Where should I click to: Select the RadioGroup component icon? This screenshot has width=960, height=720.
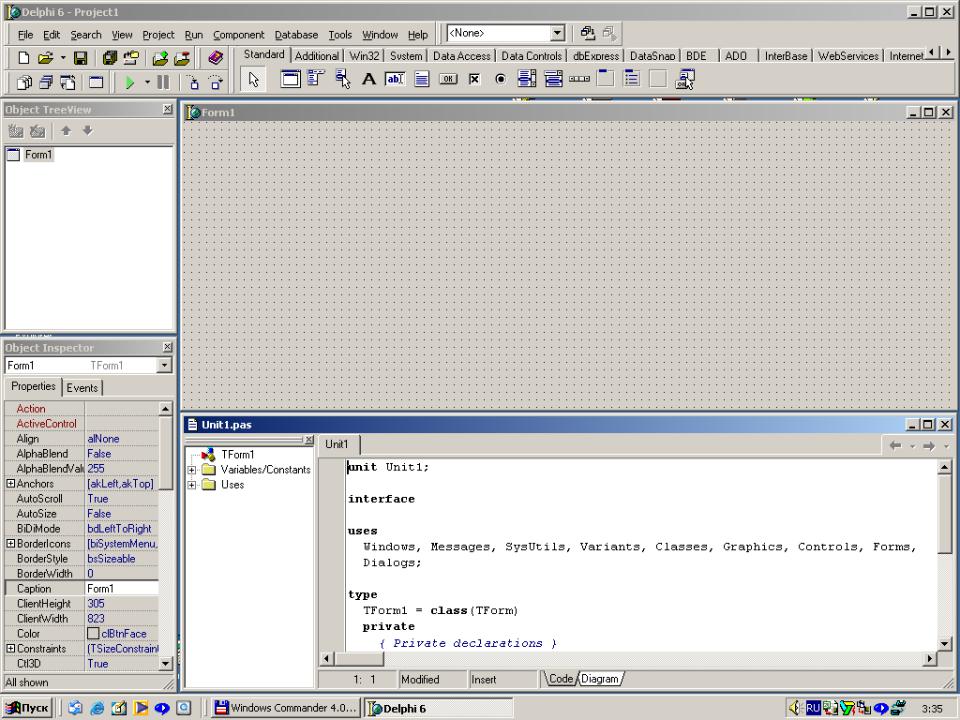pos(632,79)
